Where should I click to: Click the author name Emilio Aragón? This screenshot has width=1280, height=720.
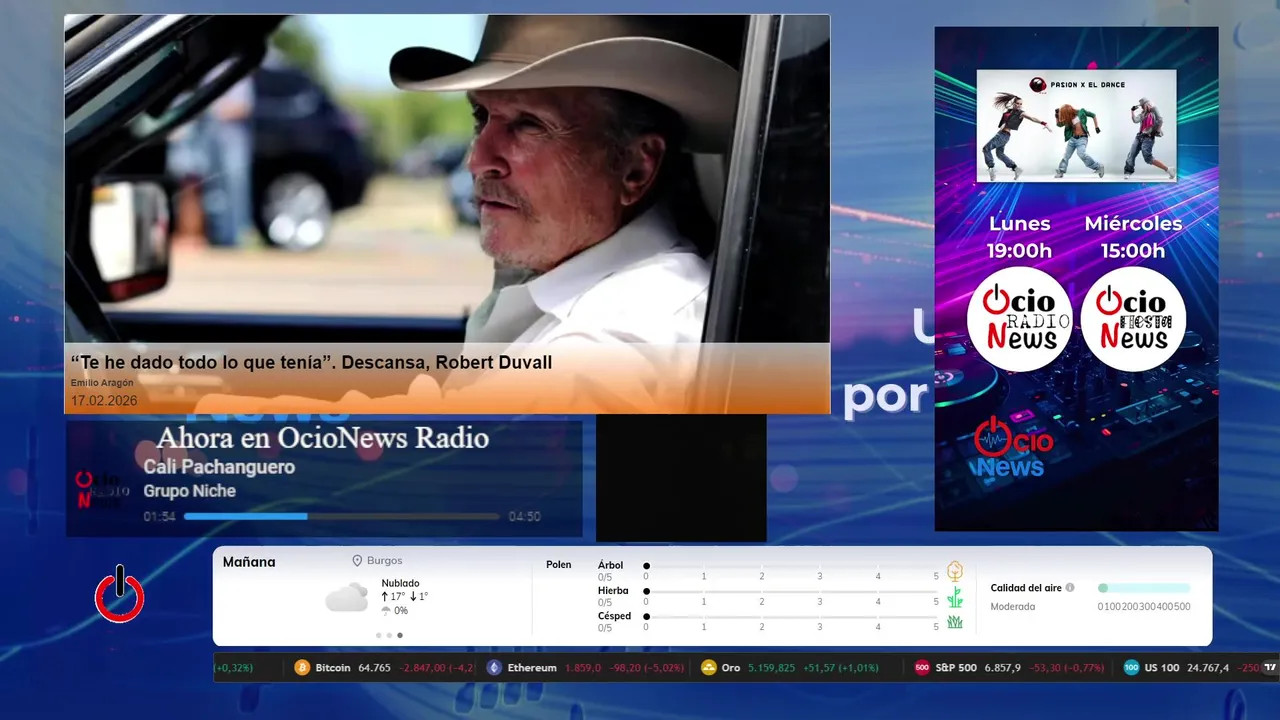click(x=102, y=383)
